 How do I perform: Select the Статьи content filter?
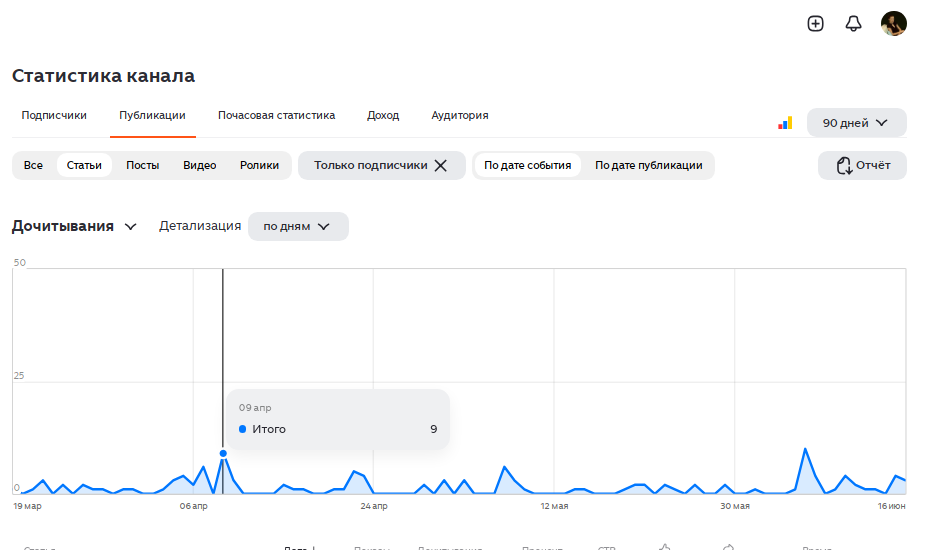coord(84,166)
